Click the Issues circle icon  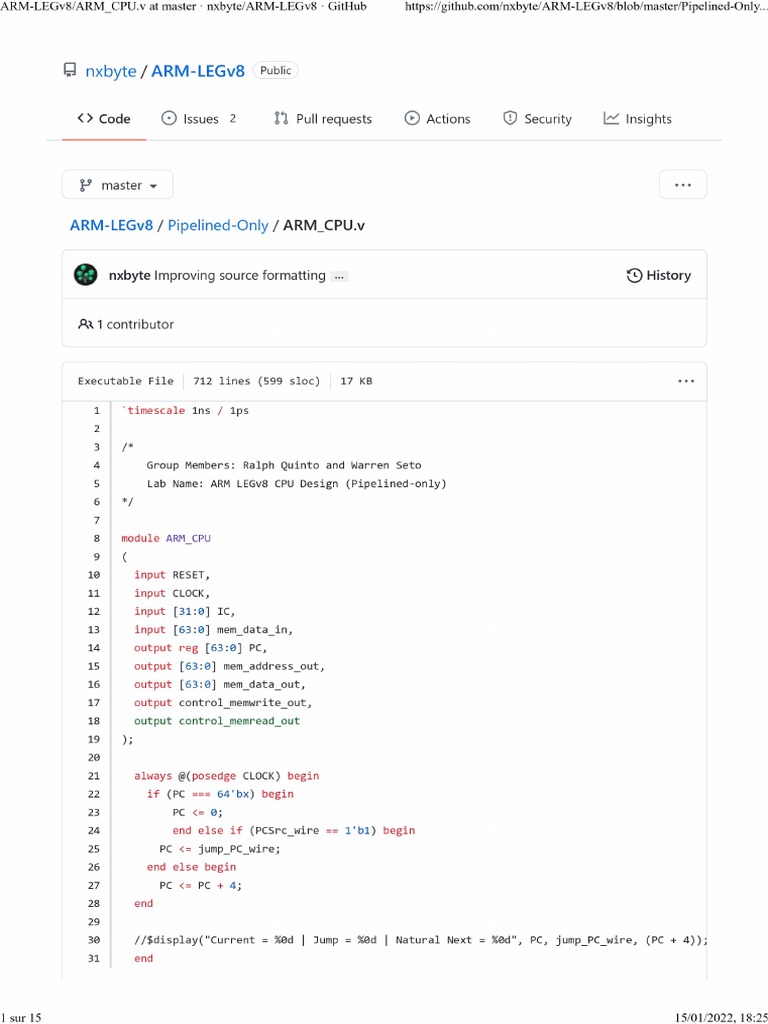tap(169, 118)
